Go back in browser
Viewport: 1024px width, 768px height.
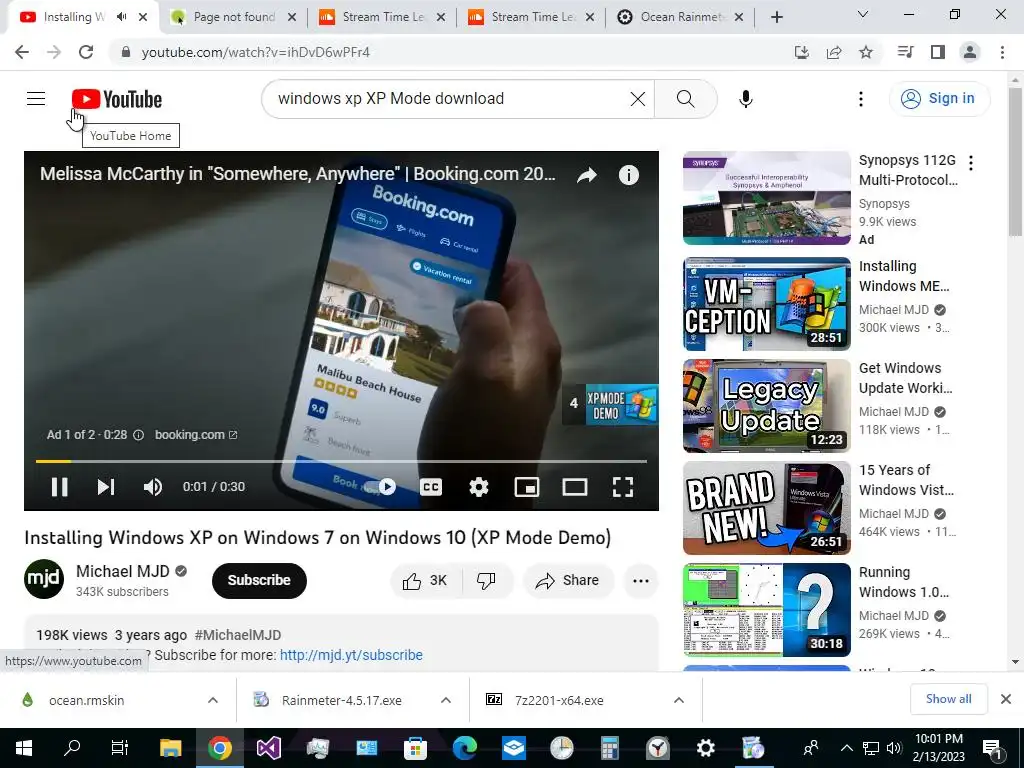pos(22,52)
